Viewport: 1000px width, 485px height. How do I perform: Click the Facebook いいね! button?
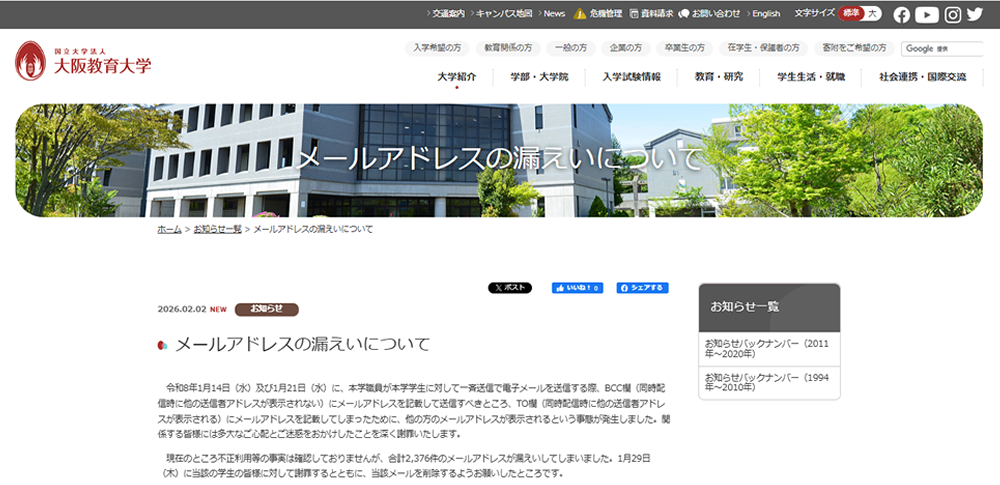tap(577, 288)
